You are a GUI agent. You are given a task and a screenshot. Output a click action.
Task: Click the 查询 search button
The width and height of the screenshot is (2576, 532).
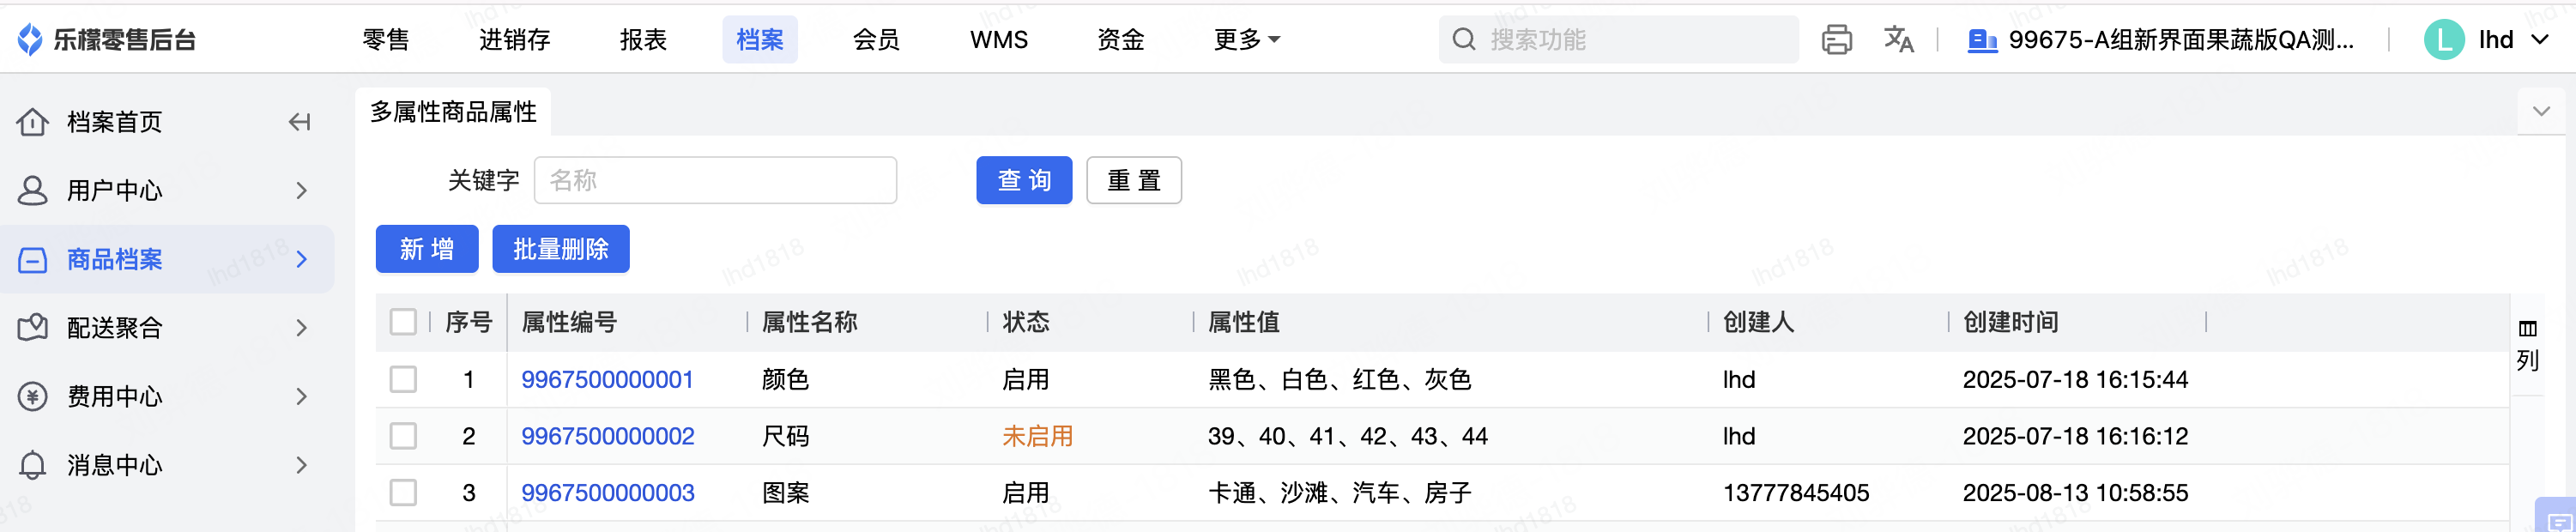[x=1023, y=181]
